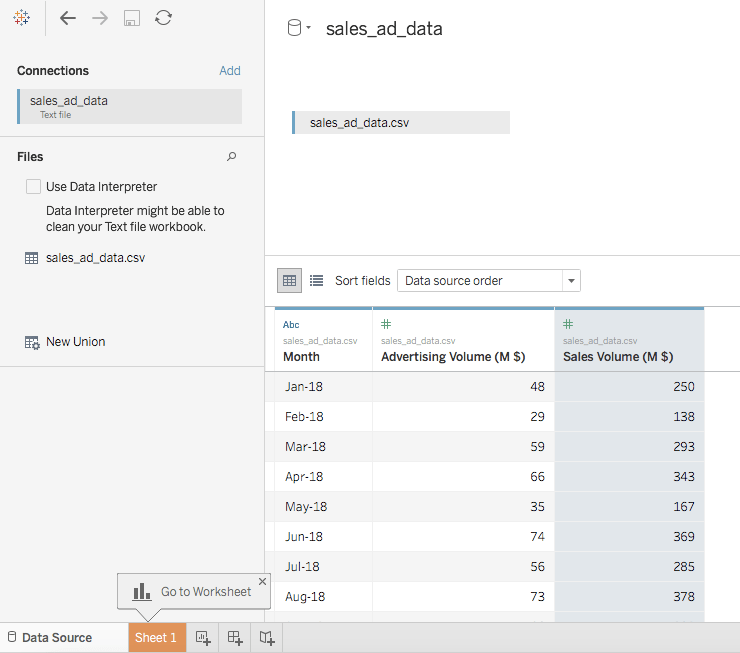
Task: Change Month column Abc data type
Action: pyautogui.click(x=291, y=325)
